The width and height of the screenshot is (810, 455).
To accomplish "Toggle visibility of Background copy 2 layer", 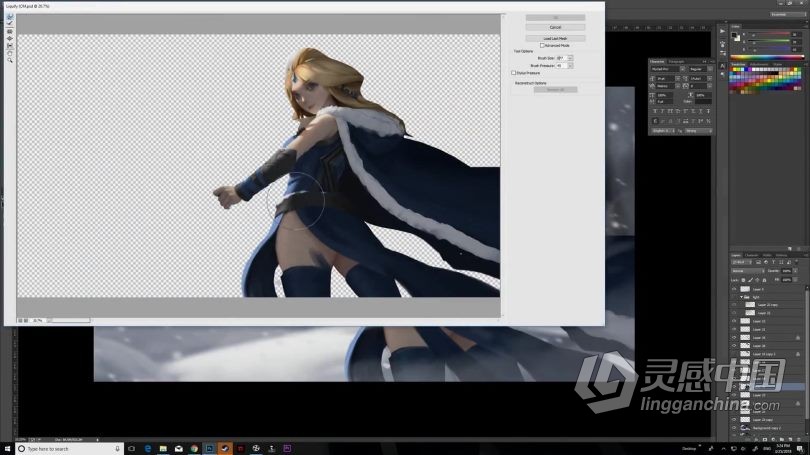I will click(x=735, y=428).
